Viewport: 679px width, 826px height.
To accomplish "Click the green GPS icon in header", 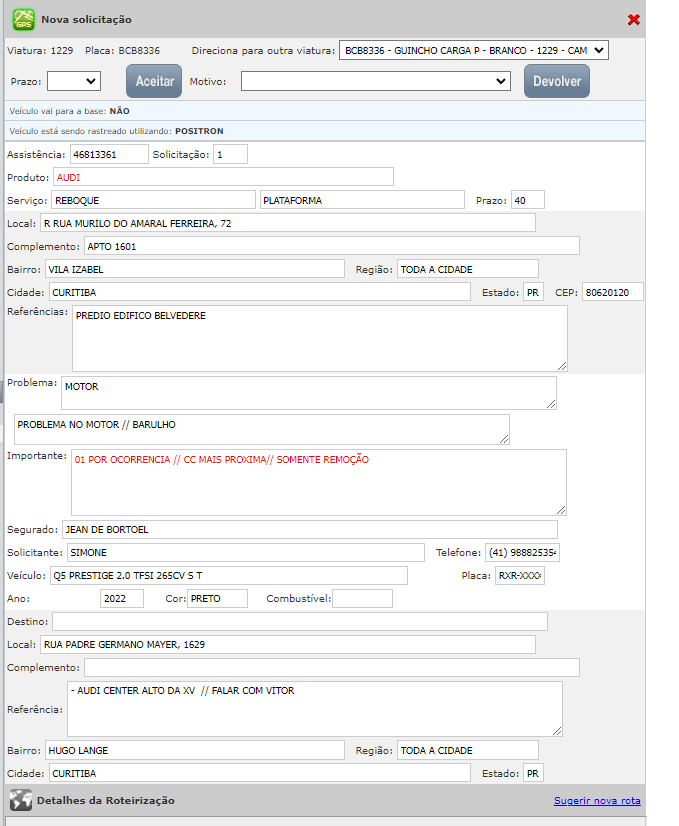I will click(x=22, y=19).
